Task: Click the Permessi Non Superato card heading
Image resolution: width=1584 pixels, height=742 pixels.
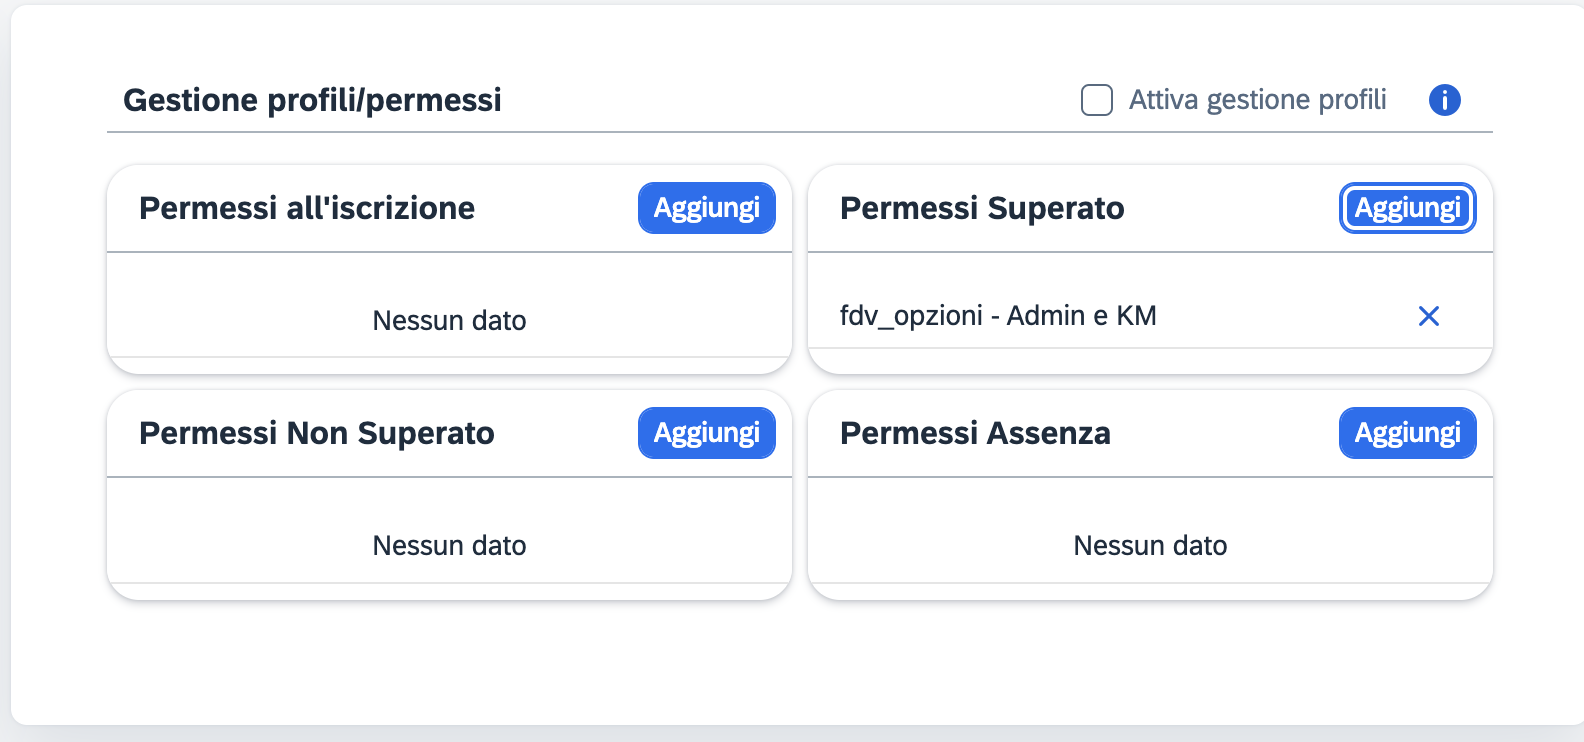Action: click(317, 433)
